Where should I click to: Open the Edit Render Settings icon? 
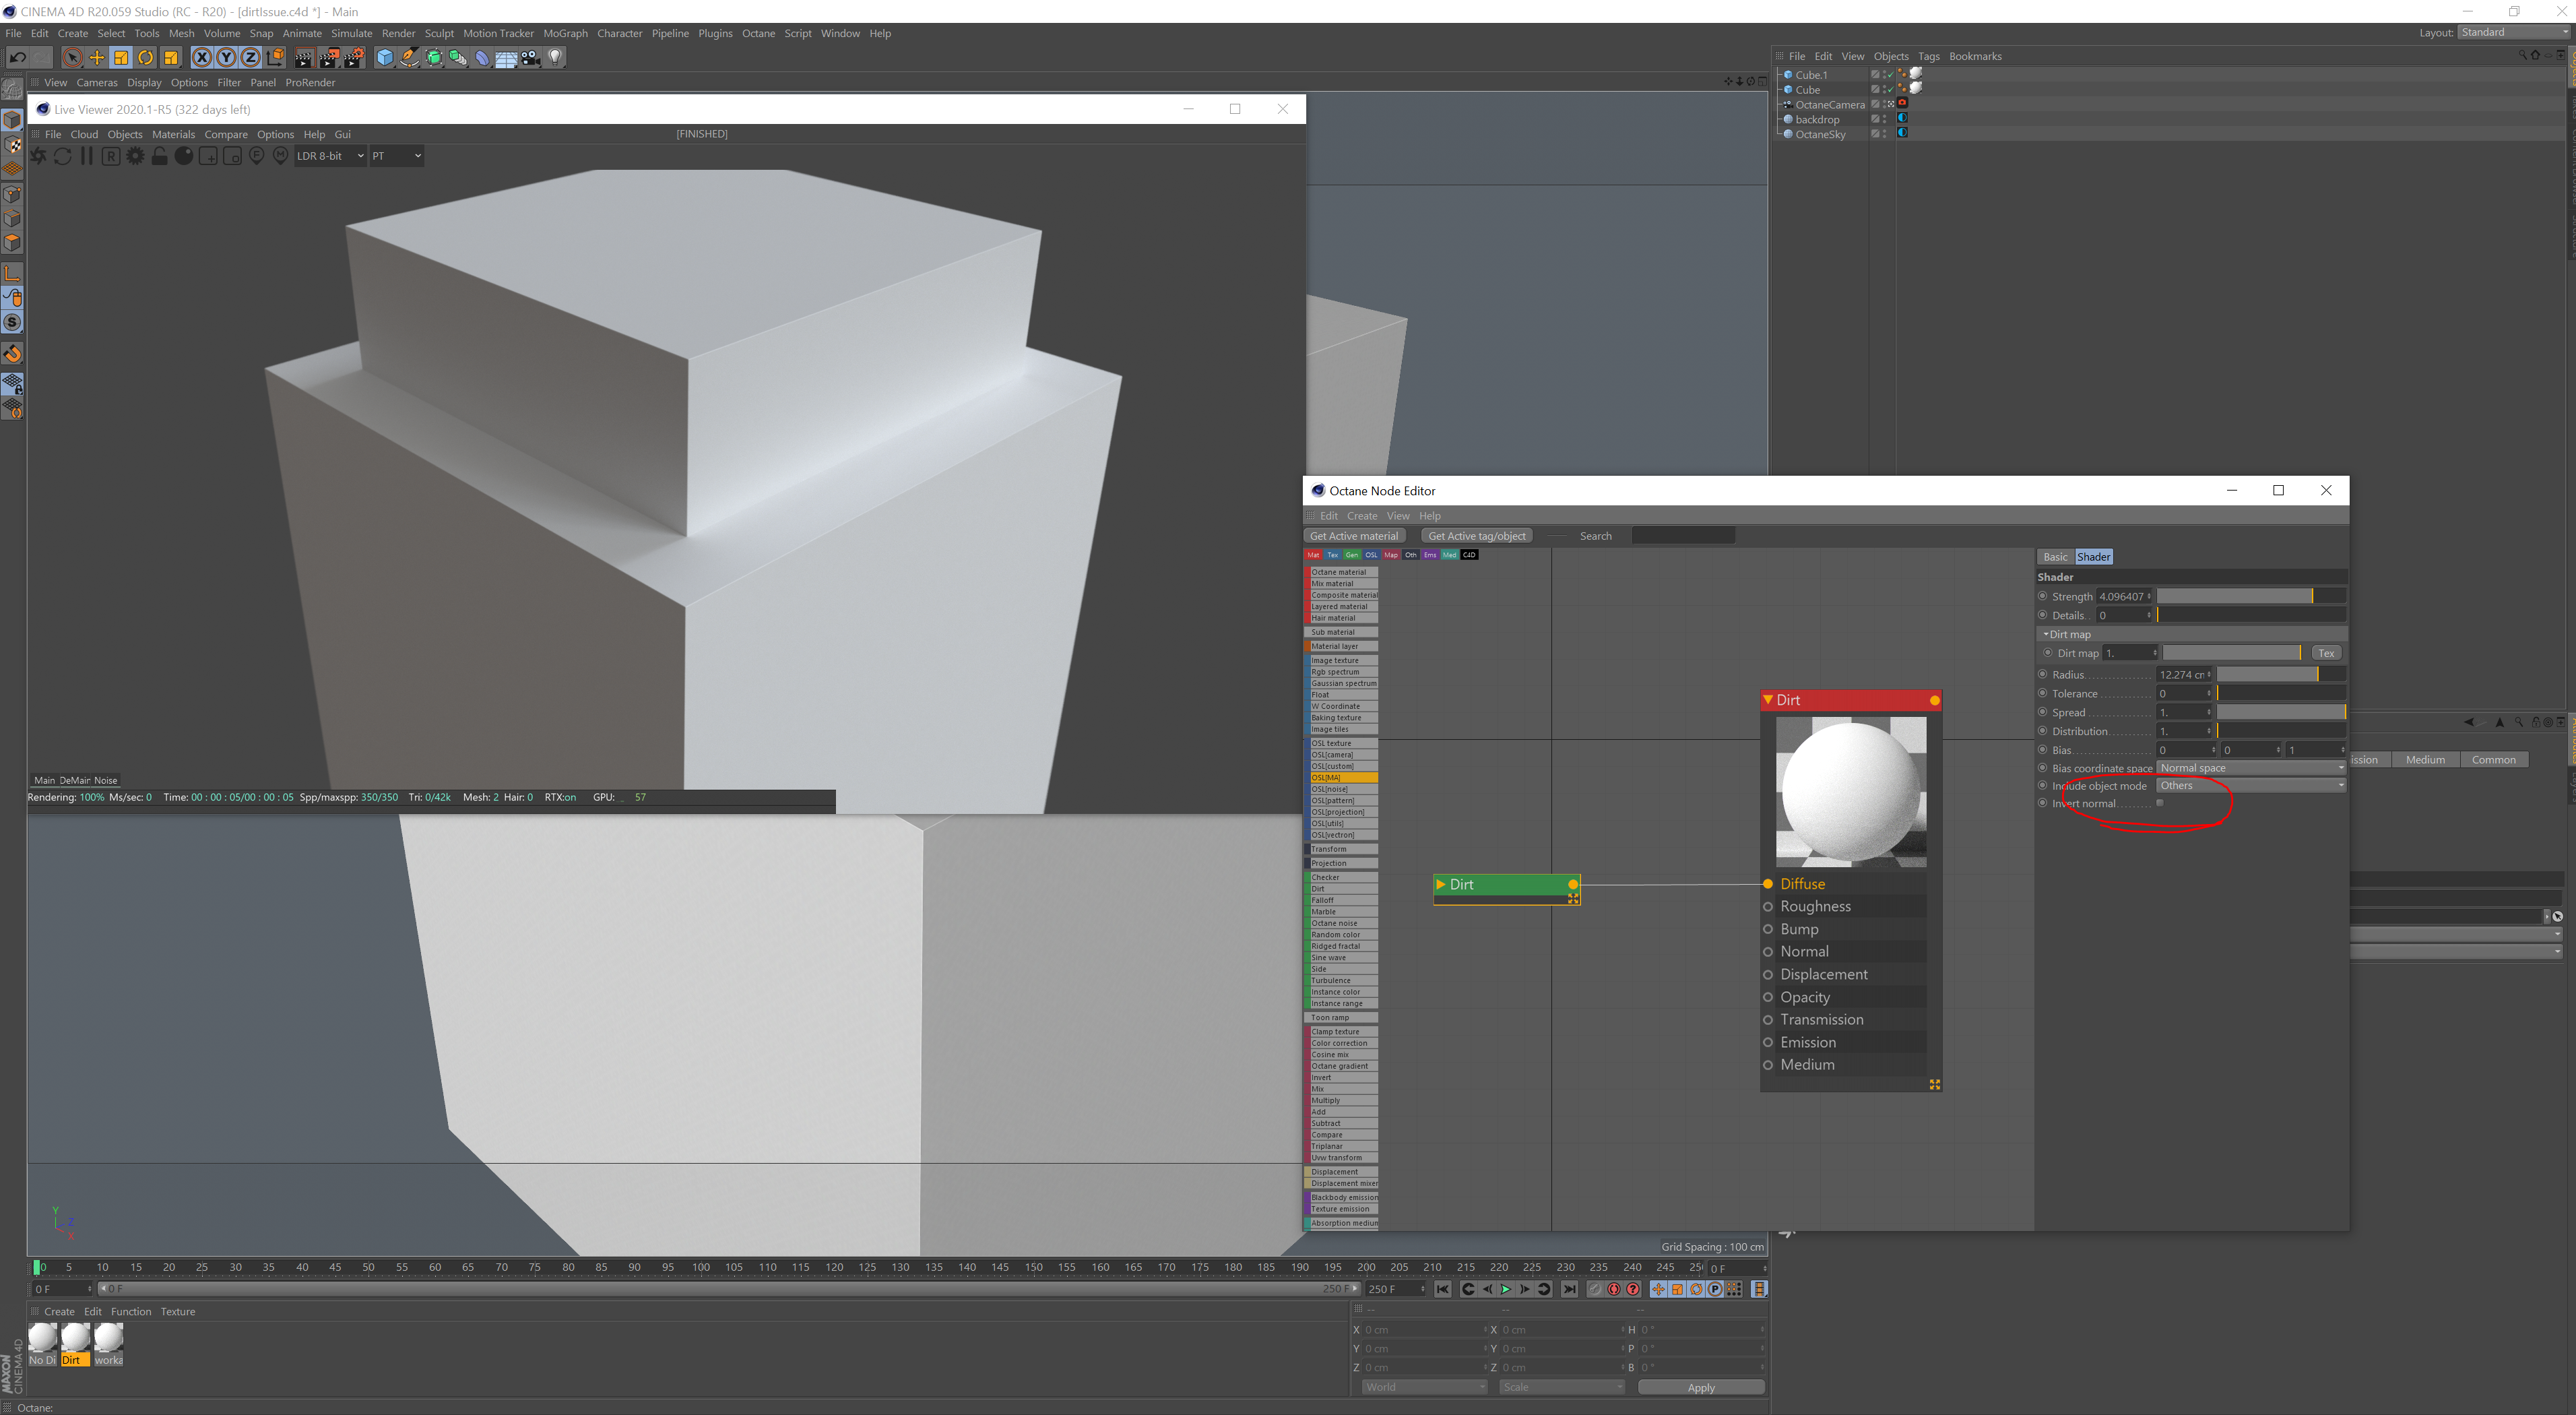click(354, 58)
